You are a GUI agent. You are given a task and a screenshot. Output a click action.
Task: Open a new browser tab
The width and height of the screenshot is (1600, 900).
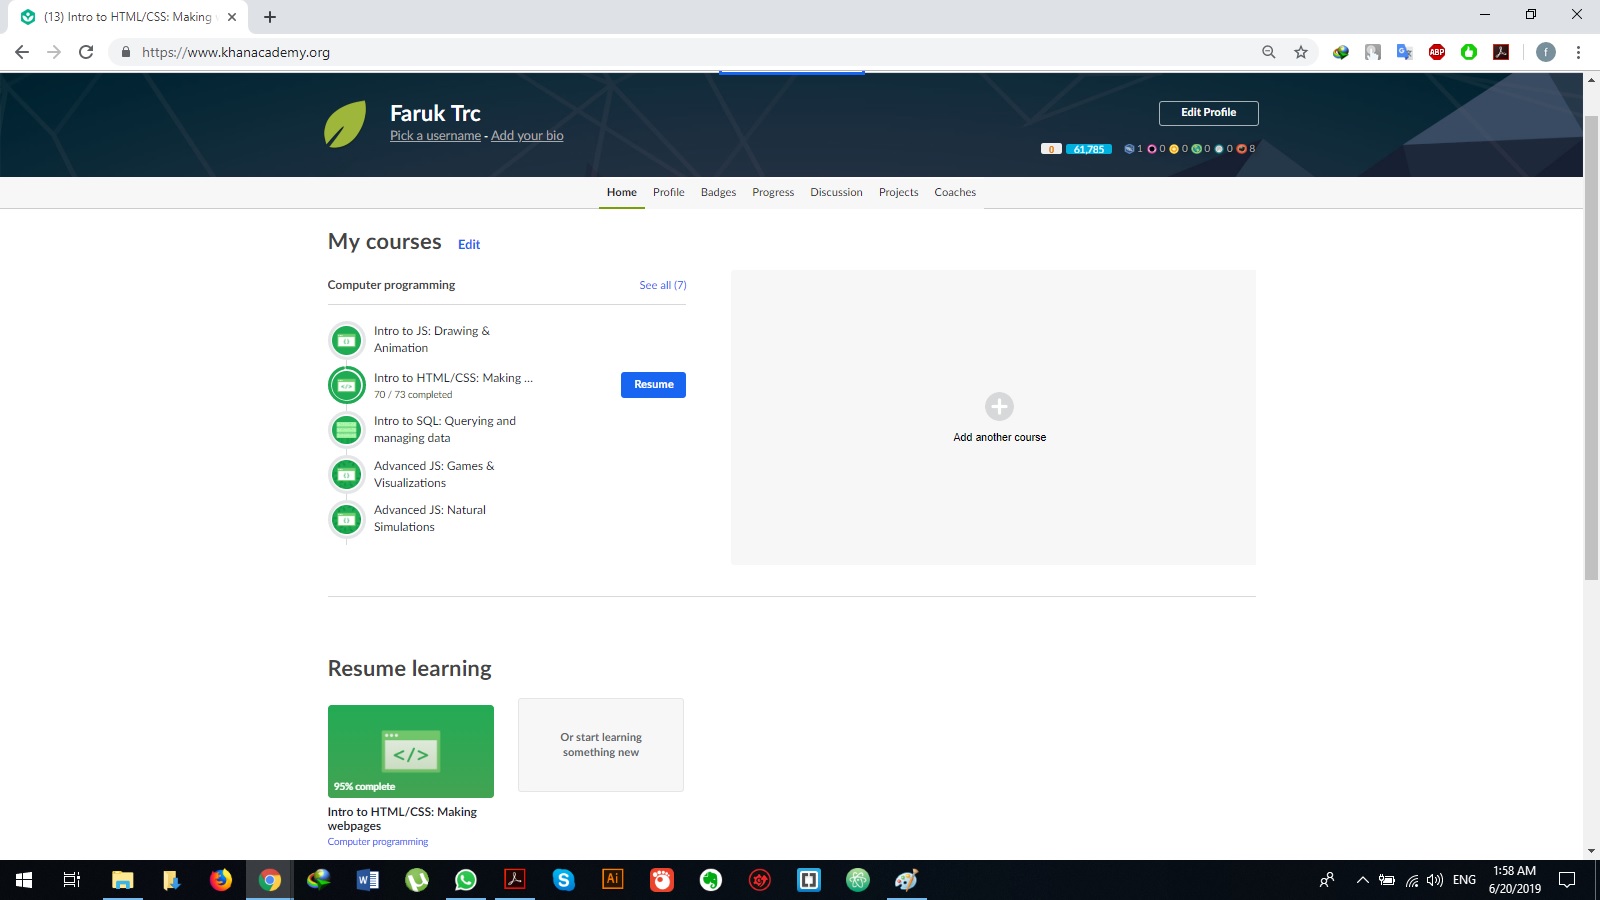pos(270,17)
